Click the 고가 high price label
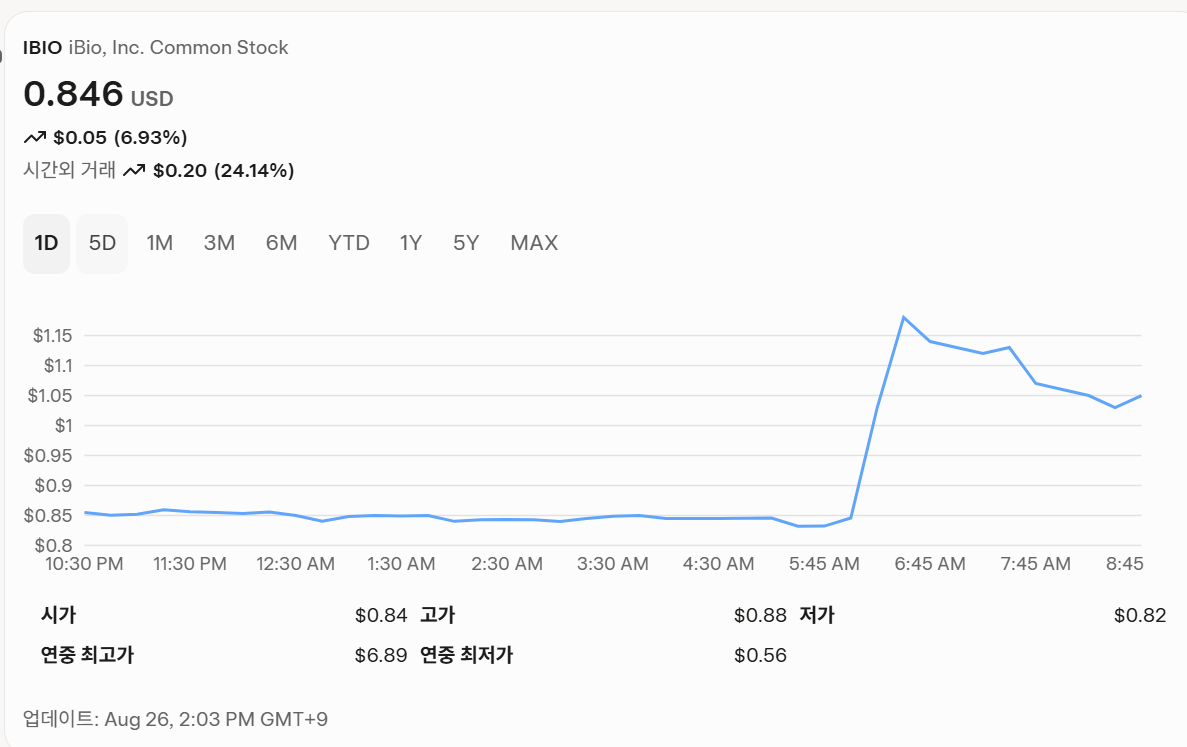 click(x=438, y=615)
